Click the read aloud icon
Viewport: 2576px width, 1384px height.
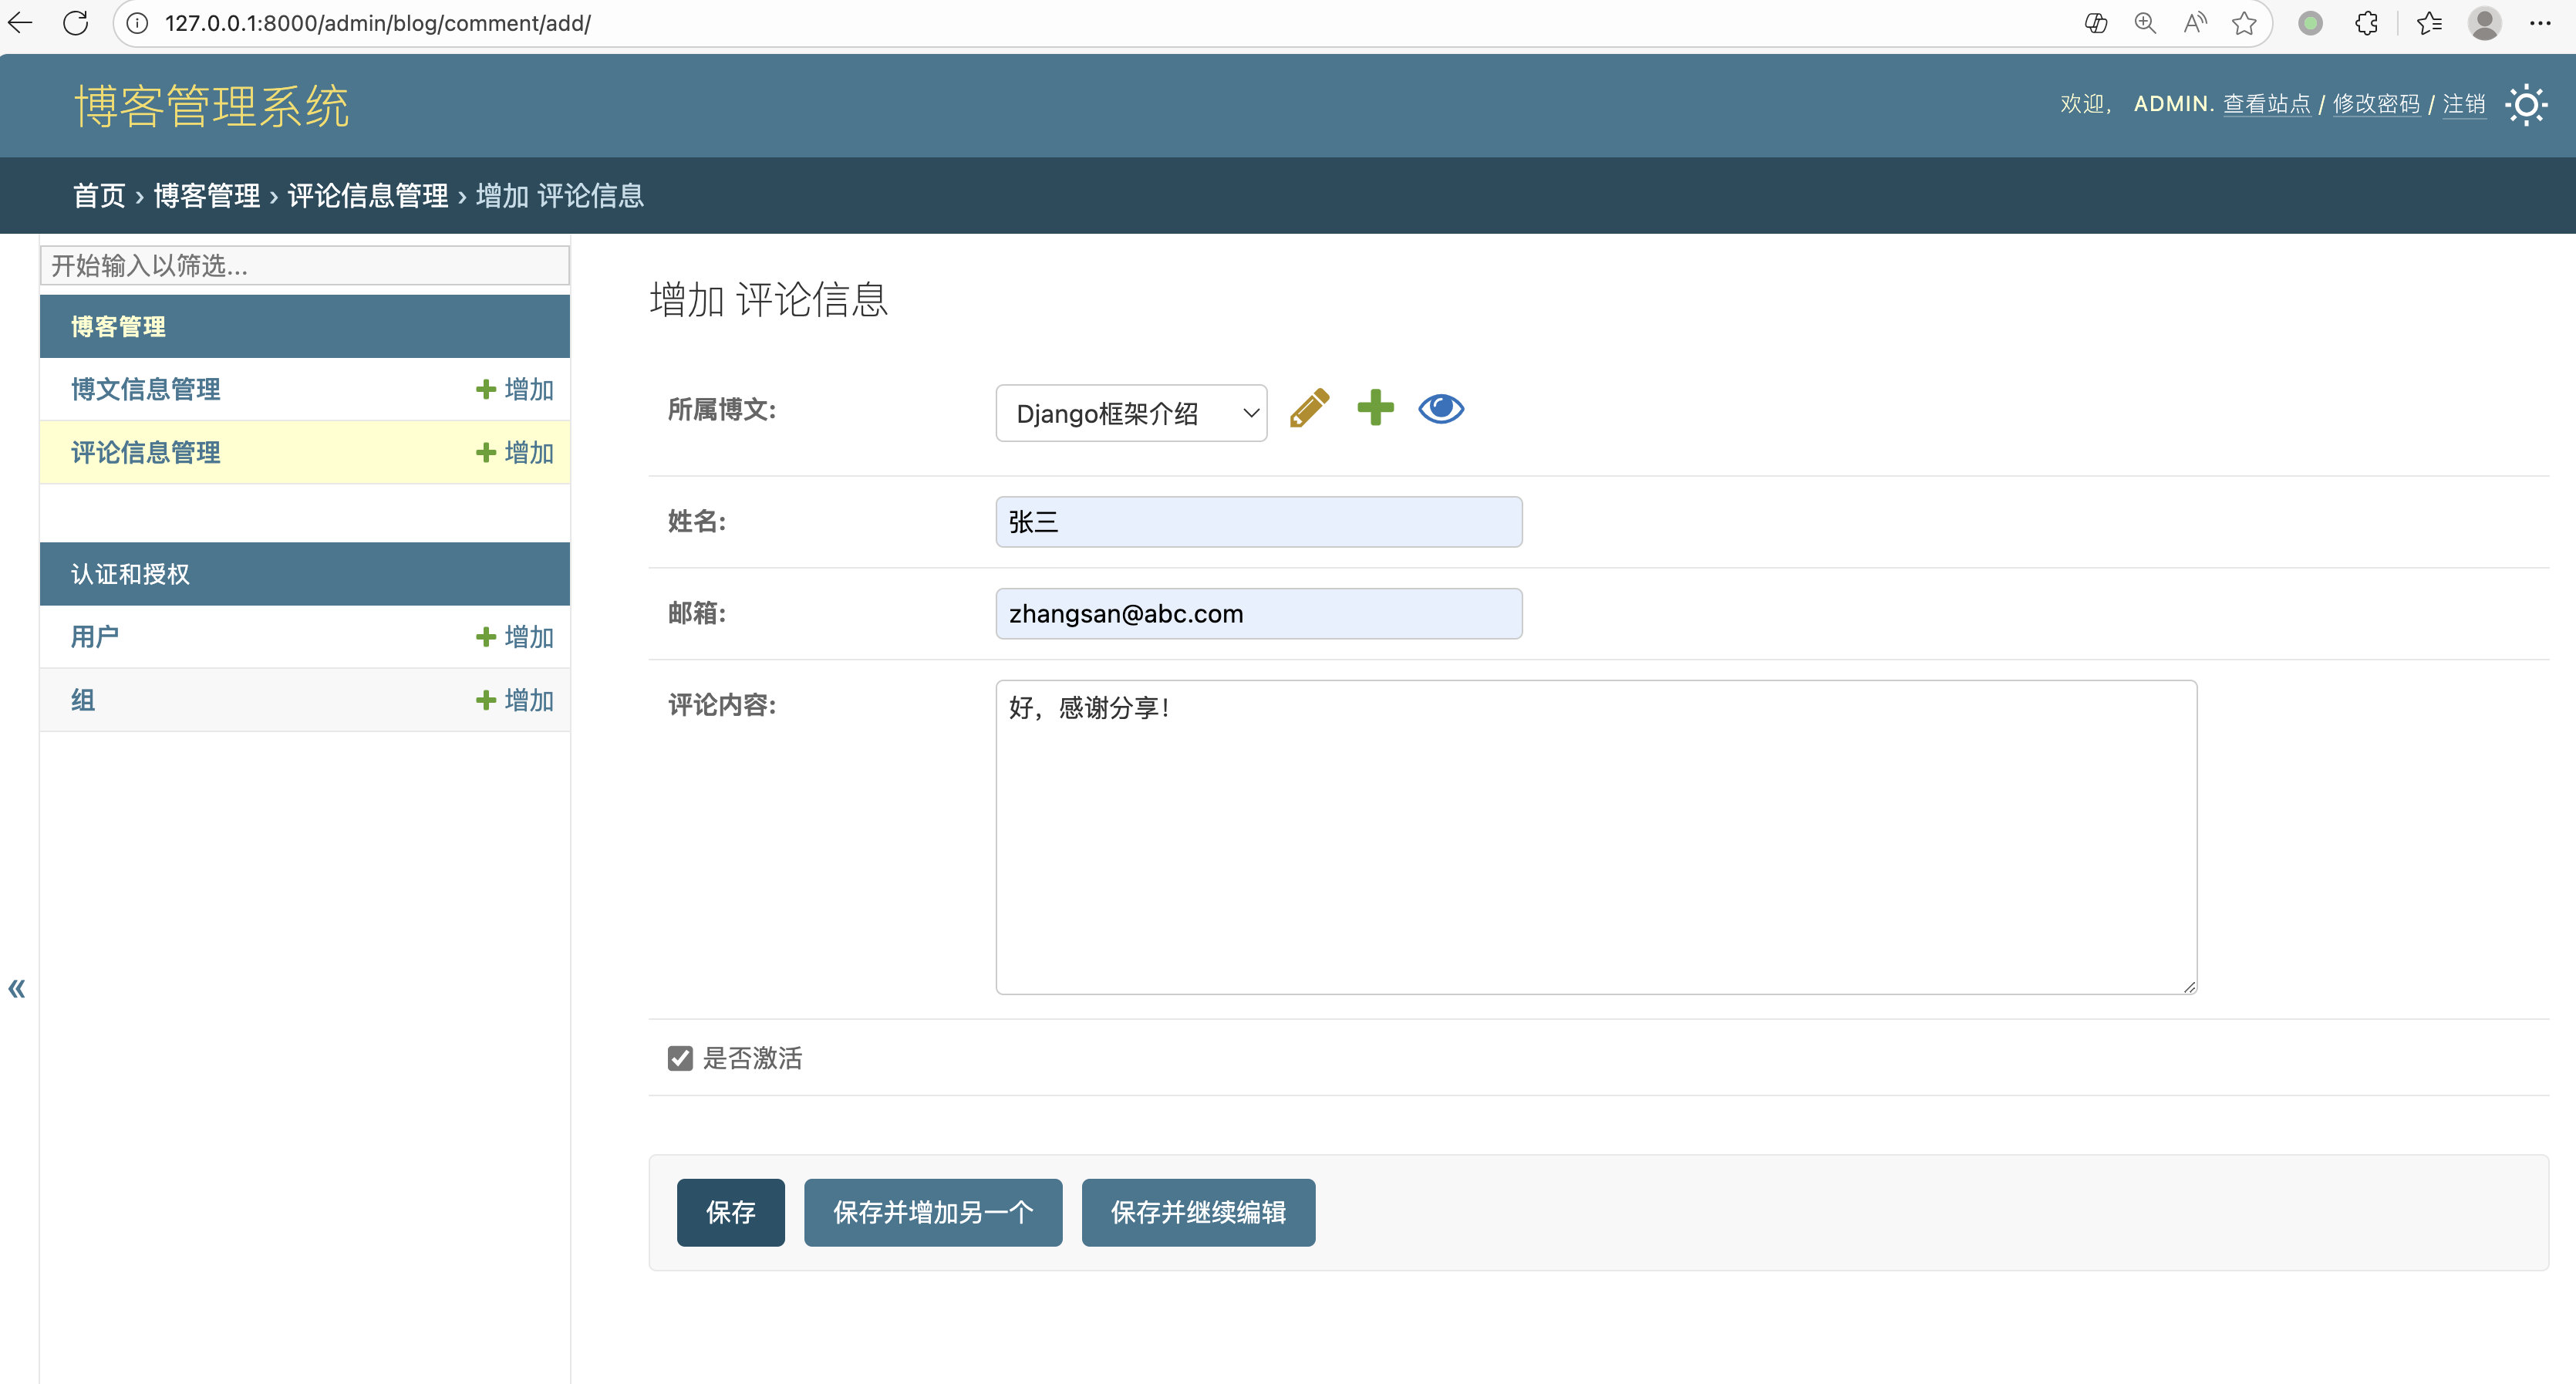click(2195, 23)
